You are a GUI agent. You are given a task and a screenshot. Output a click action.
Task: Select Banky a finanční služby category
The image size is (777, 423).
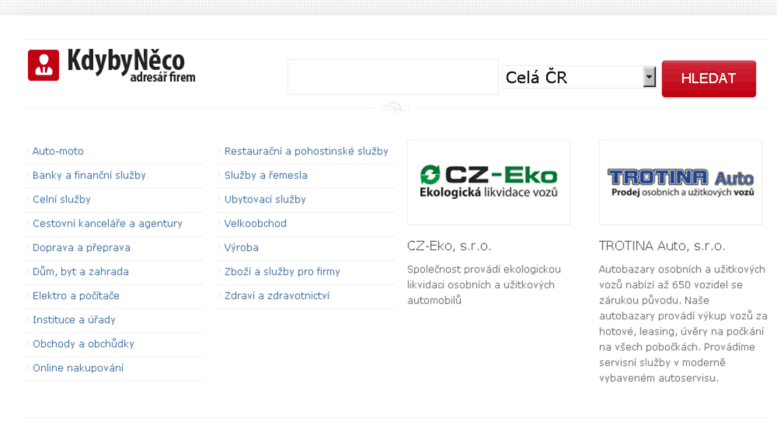click(89, 175)
